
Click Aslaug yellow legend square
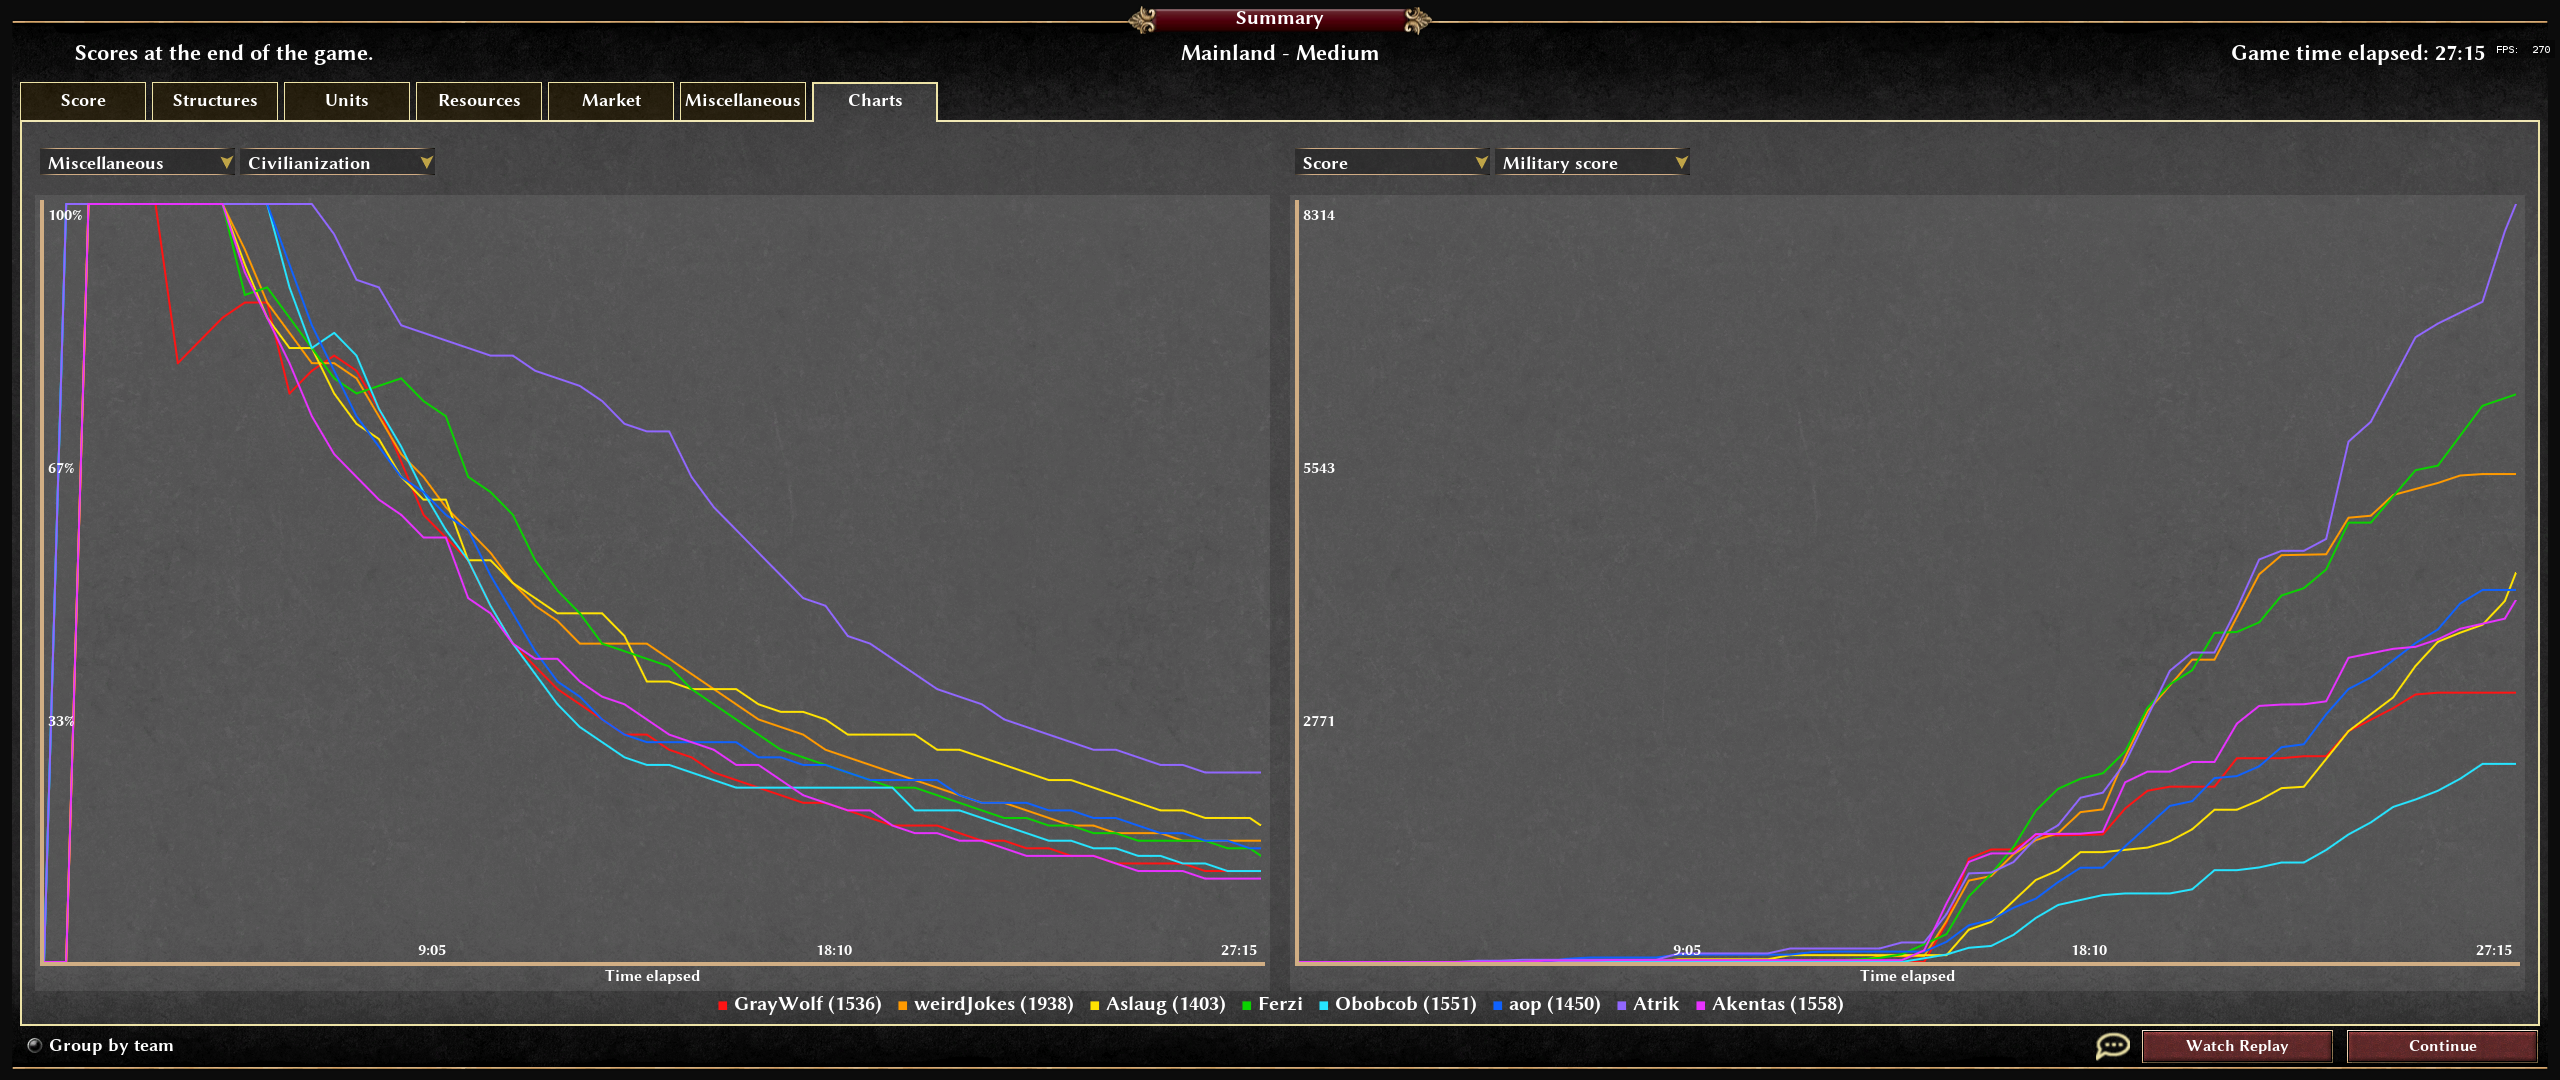pos(1095,1005)
